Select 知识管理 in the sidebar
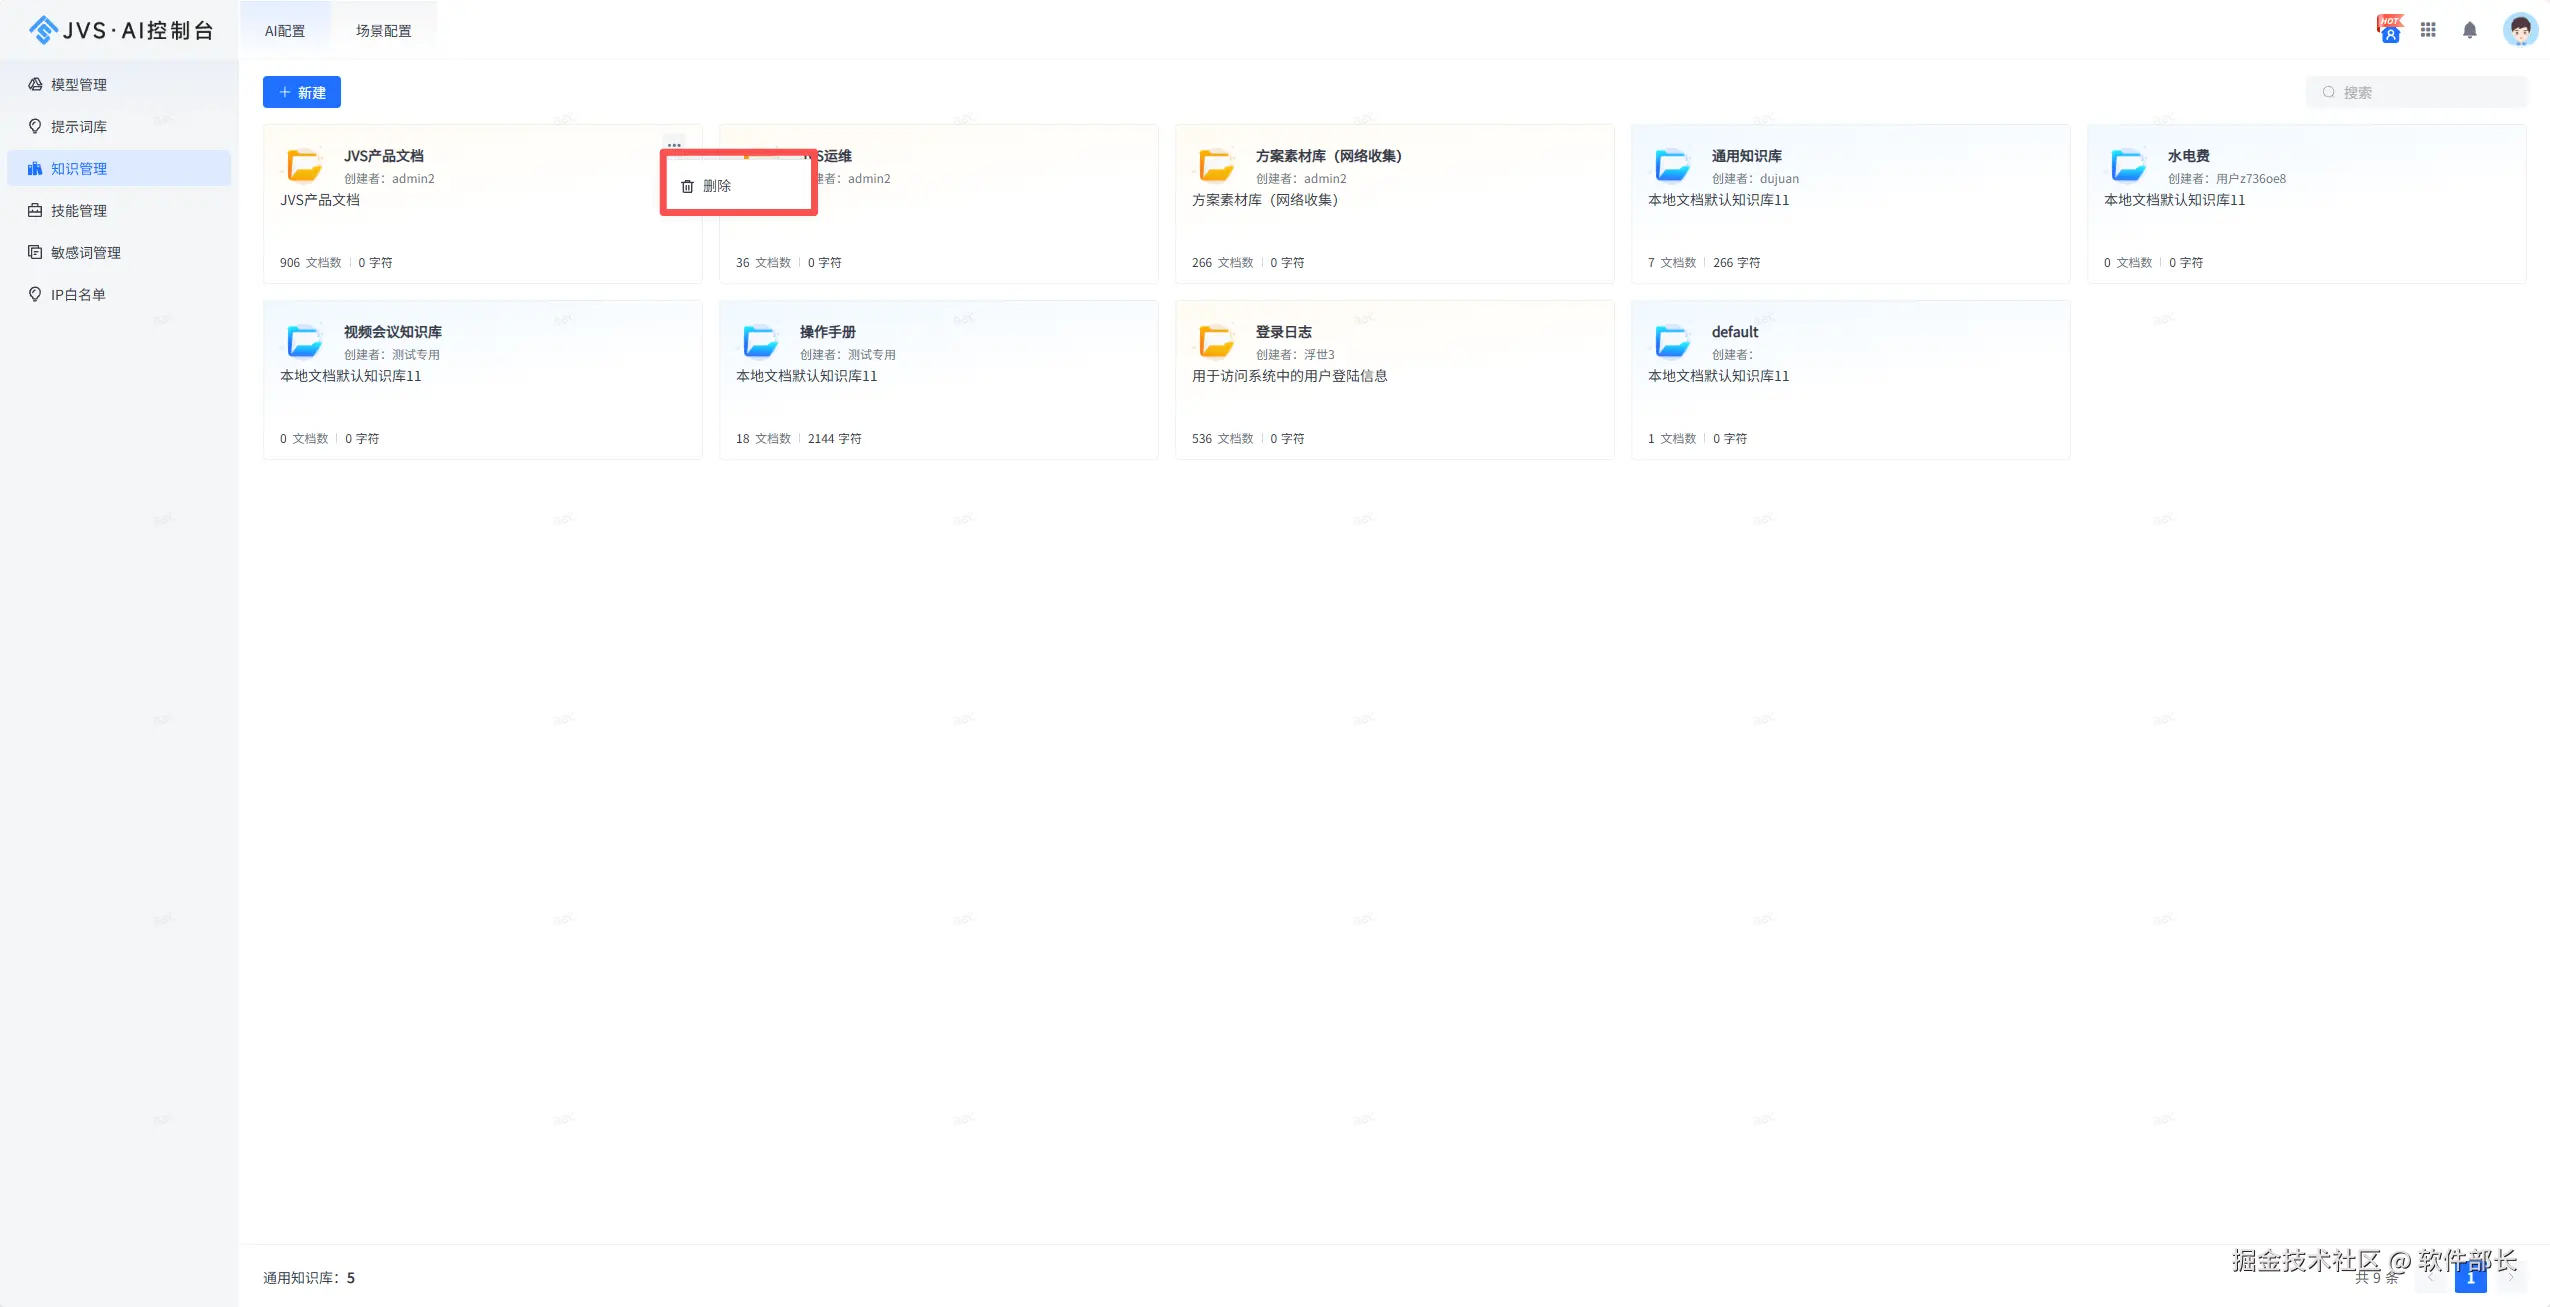Viewport: 2550px width, 1307px height. pyautogui.click(x=78, y=169)
